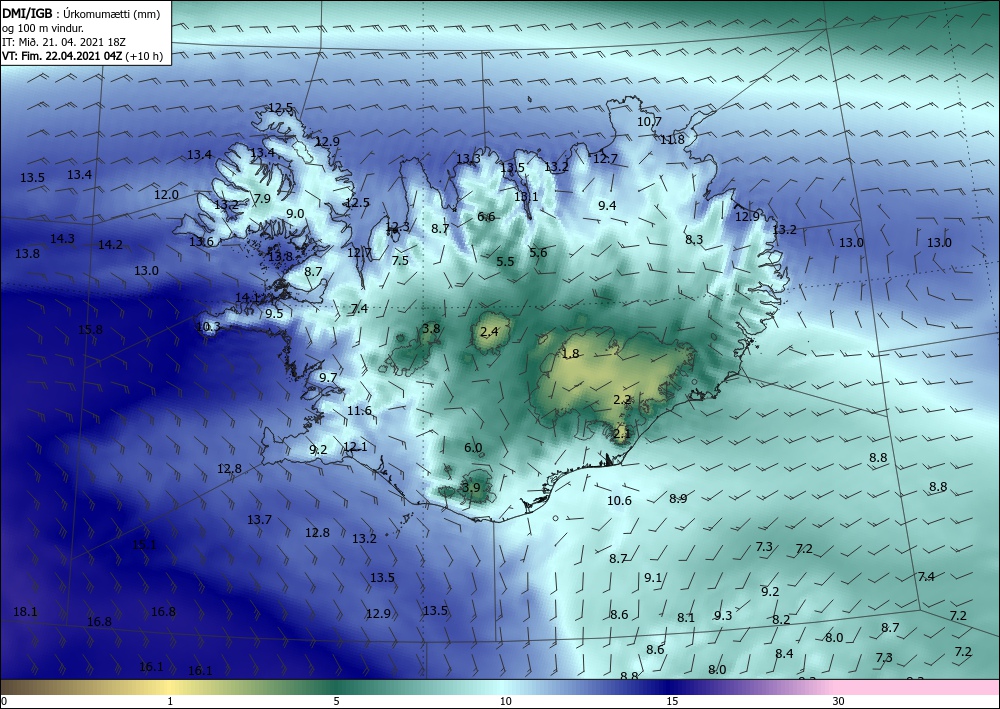This screenshot has height=709, width=1000.
Task: Select the 5 tick on the color scale
Action: 336,702
